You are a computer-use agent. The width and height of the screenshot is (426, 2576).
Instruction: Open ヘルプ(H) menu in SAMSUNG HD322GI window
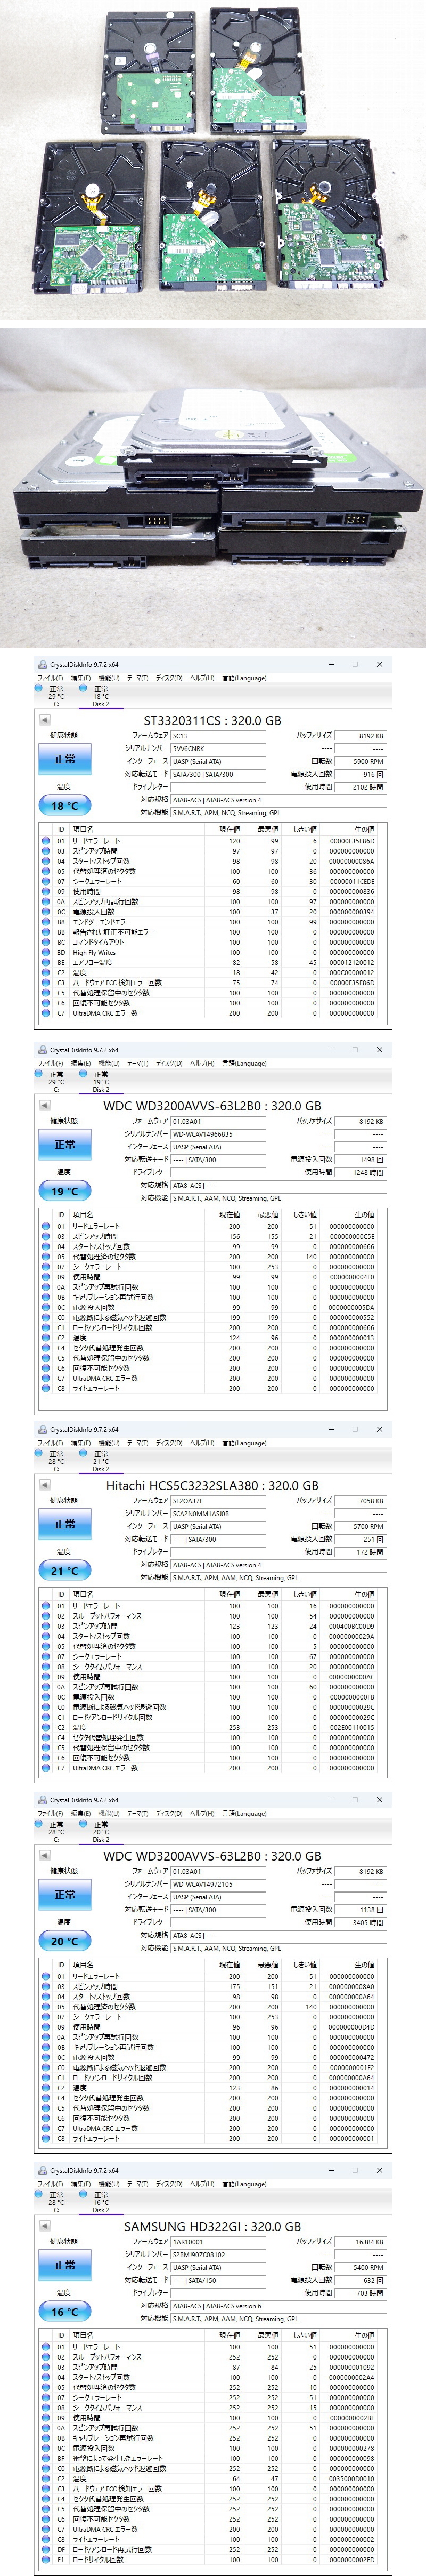tap(202, 2184)
